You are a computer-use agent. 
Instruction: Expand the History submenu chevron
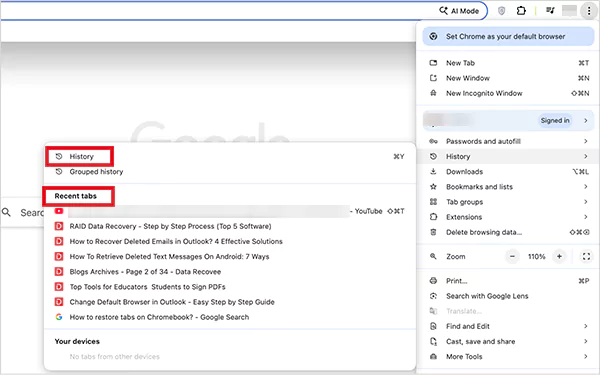pyautogui.click(x=586, y=157)
